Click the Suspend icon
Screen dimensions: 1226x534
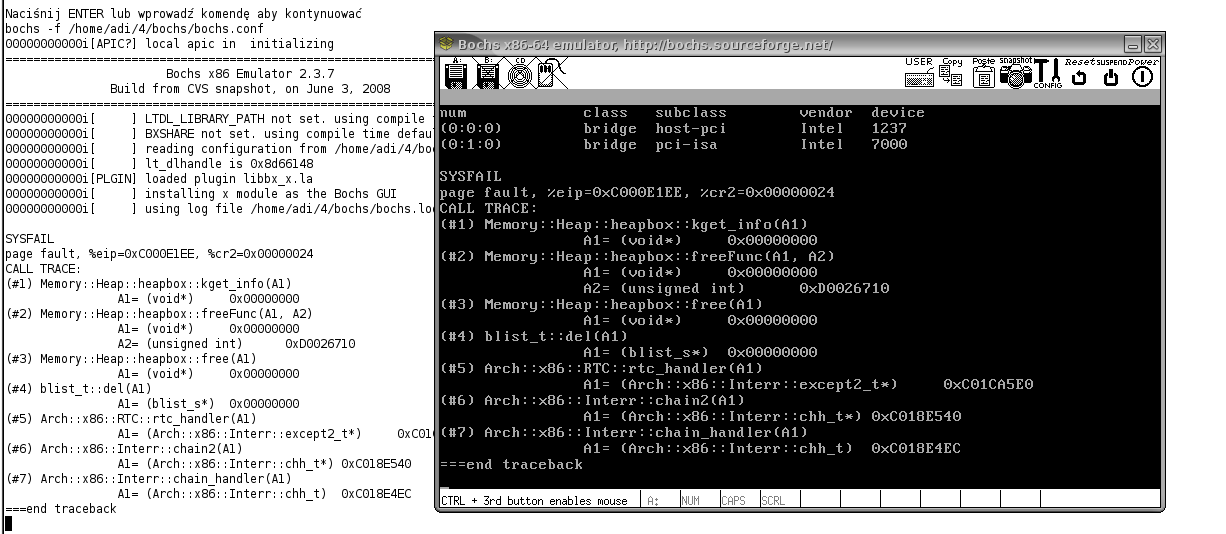pyautogui.click(x=1110, y=74)
